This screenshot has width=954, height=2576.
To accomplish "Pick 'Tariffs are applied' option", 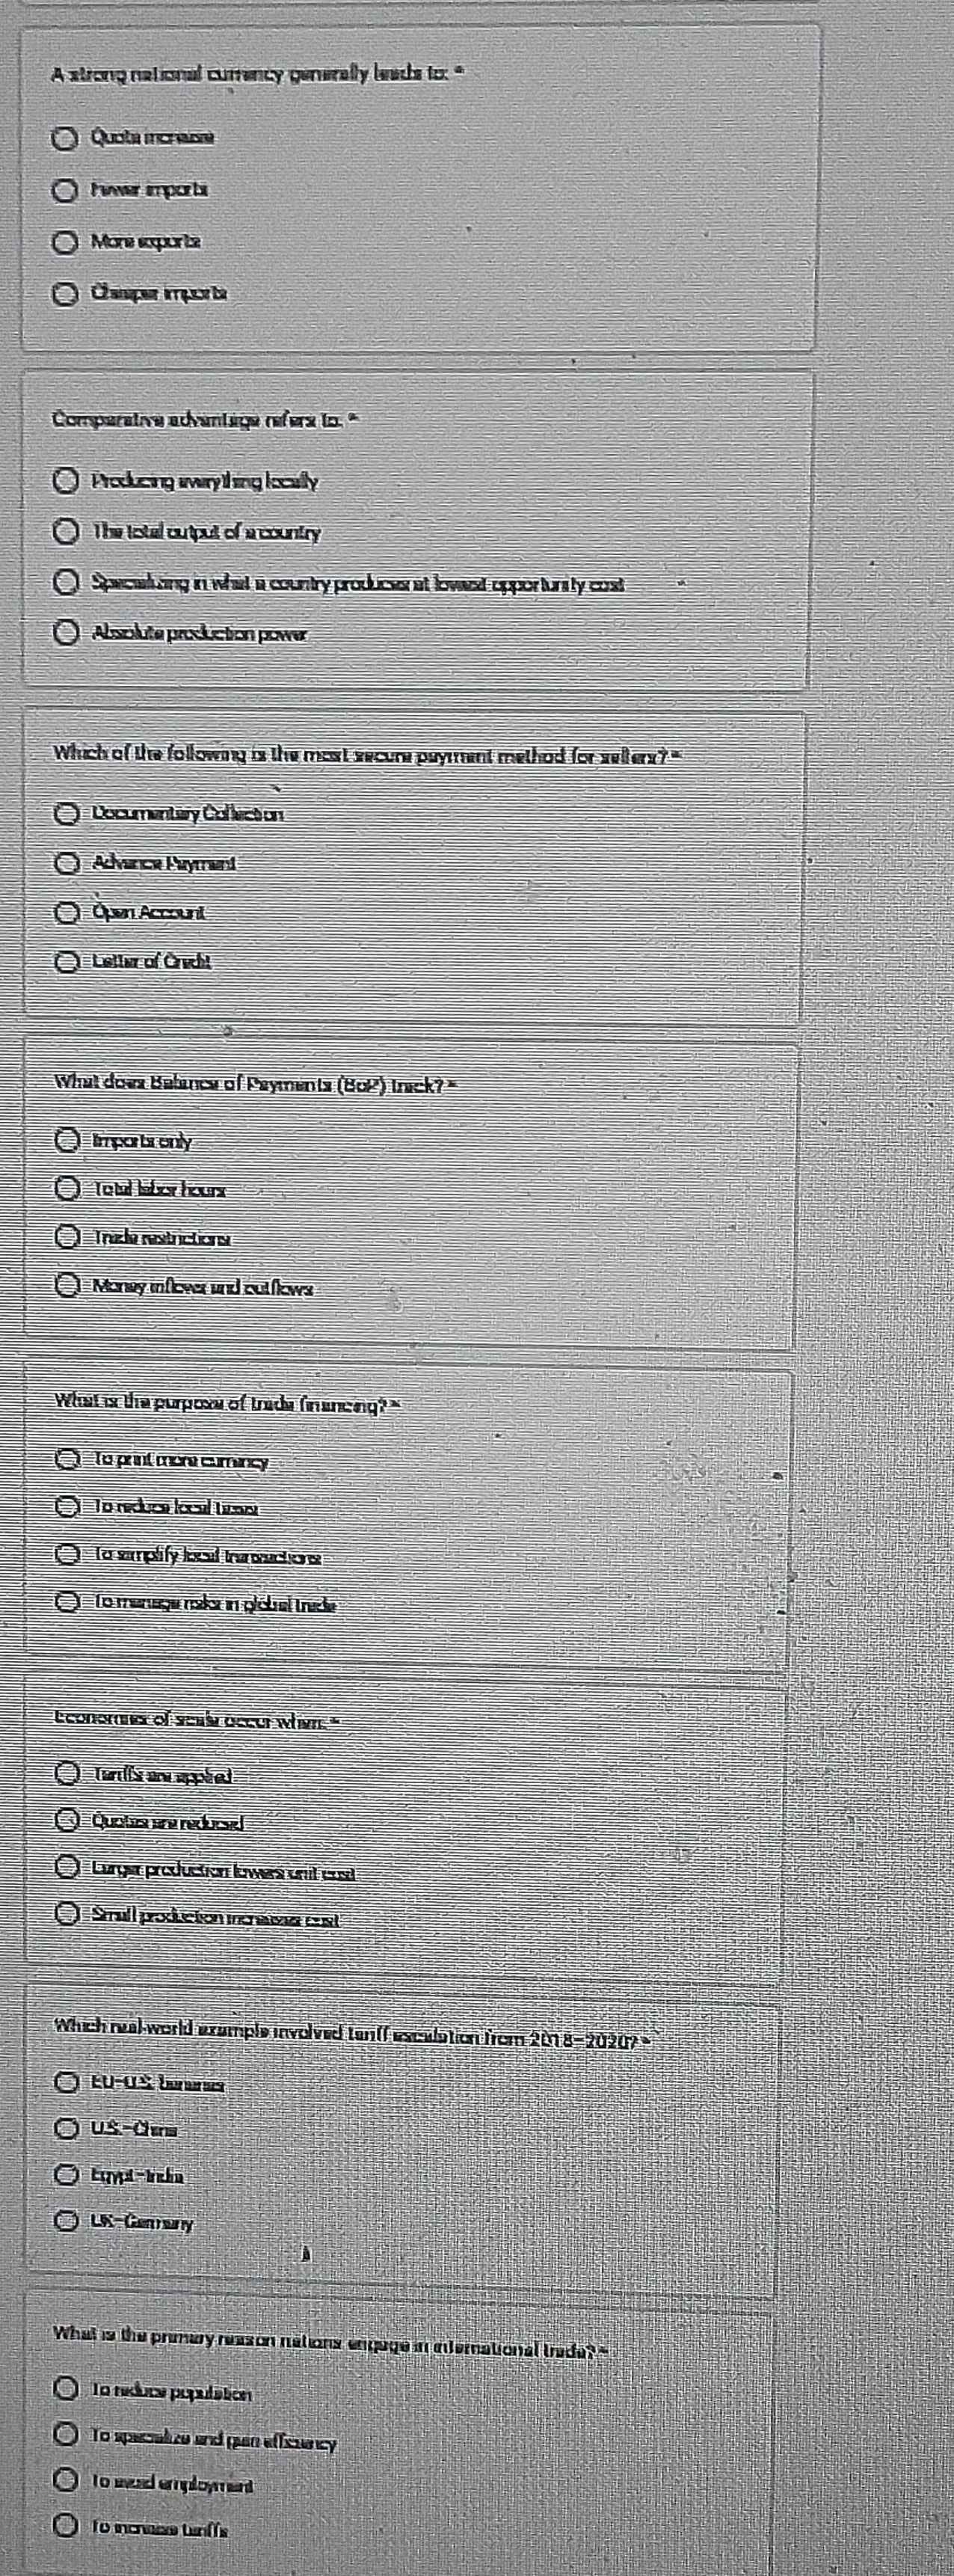I will 66,1775.
